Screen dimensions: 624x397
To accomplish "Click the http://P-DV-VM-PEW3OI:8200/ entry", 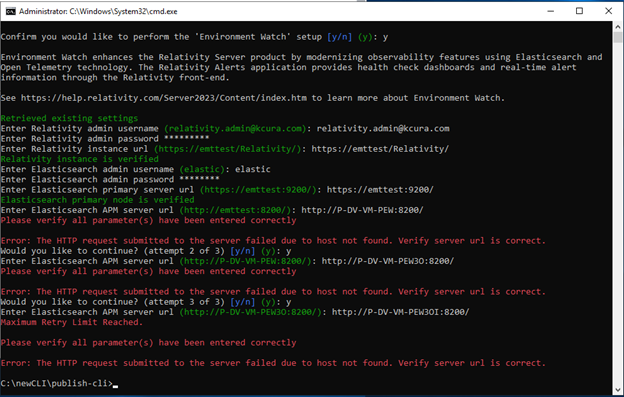I will point(400,312).
